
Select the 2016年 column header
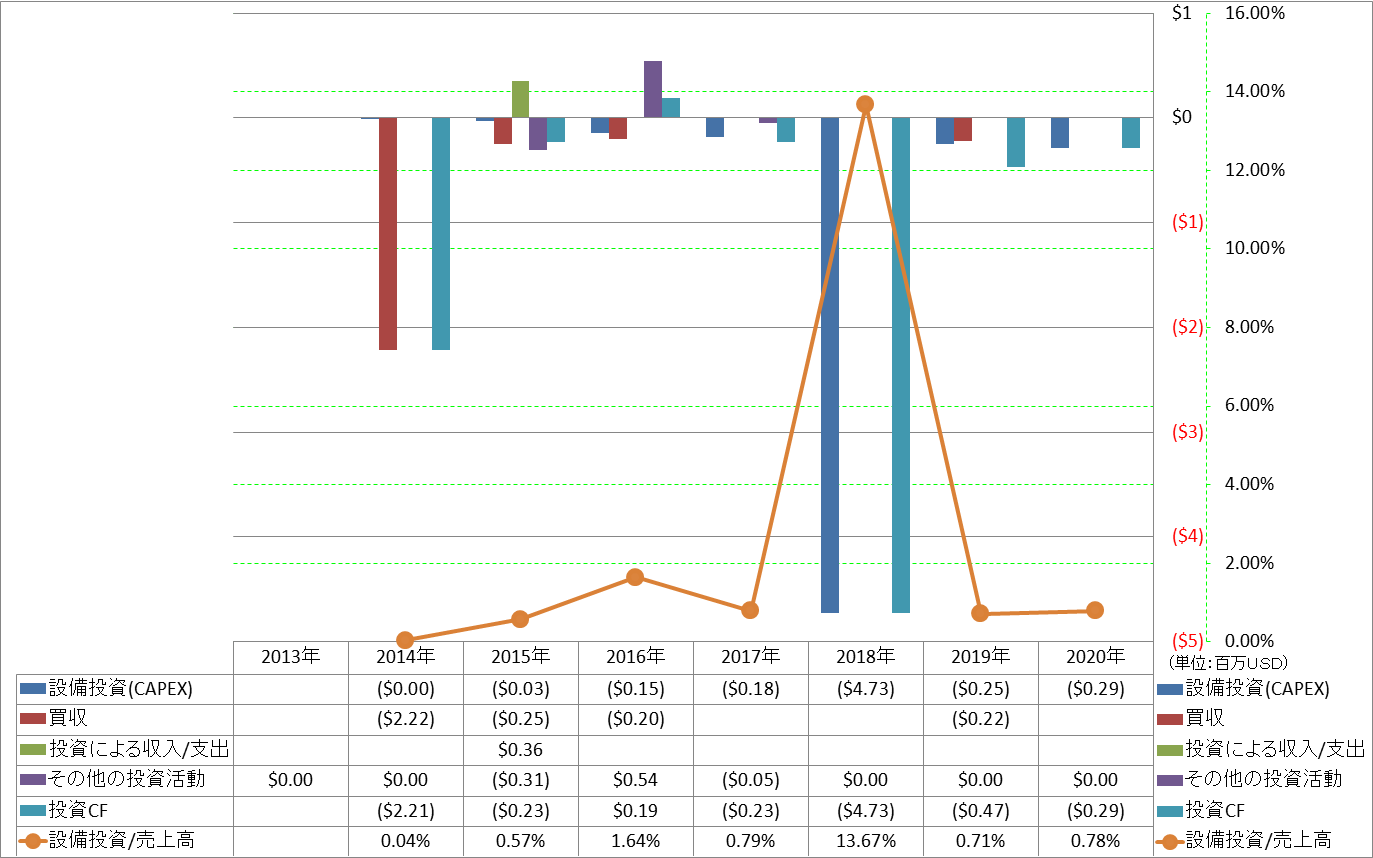(x=635, y=657)
